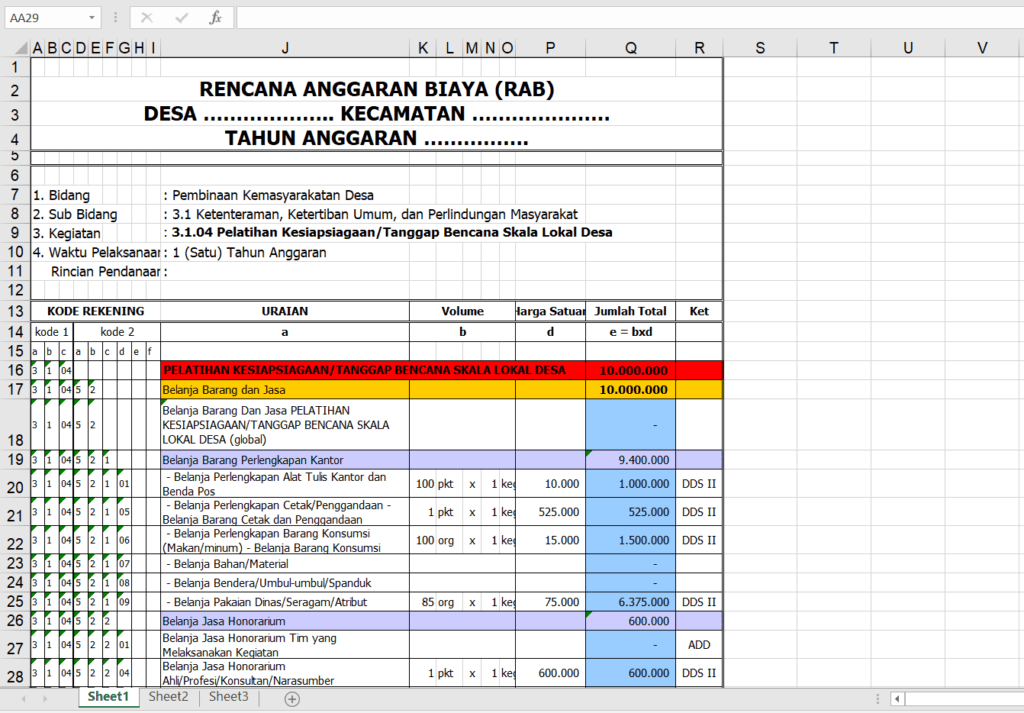Viewport: 1024px width, 713px height.
Task: Add a new worksheet with the plus icon
Action: point(292,697)
